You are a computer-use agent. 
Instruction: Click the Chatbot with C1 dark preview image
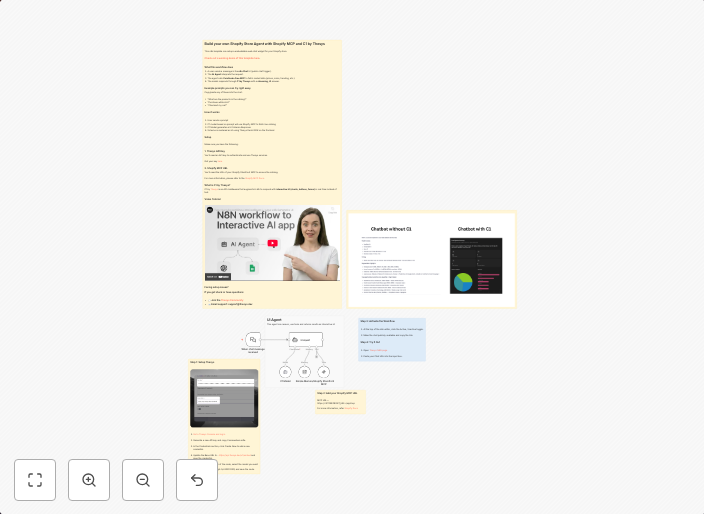coord(476,266)
